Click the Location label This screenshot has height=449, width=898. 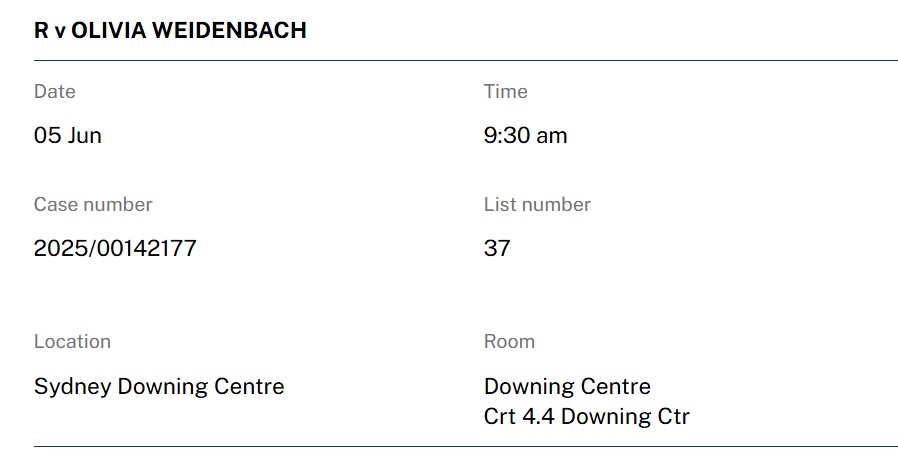[72, 341]
